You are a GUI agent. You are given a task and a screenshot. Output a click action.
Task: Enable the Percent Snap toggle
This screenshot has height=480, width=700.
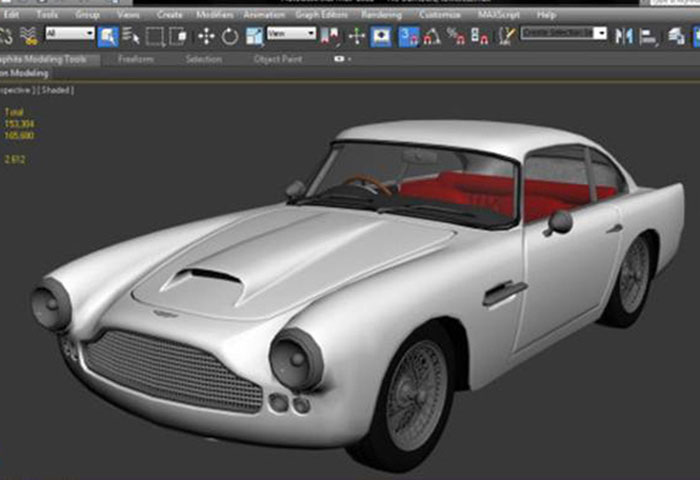[x=456, y=36]
